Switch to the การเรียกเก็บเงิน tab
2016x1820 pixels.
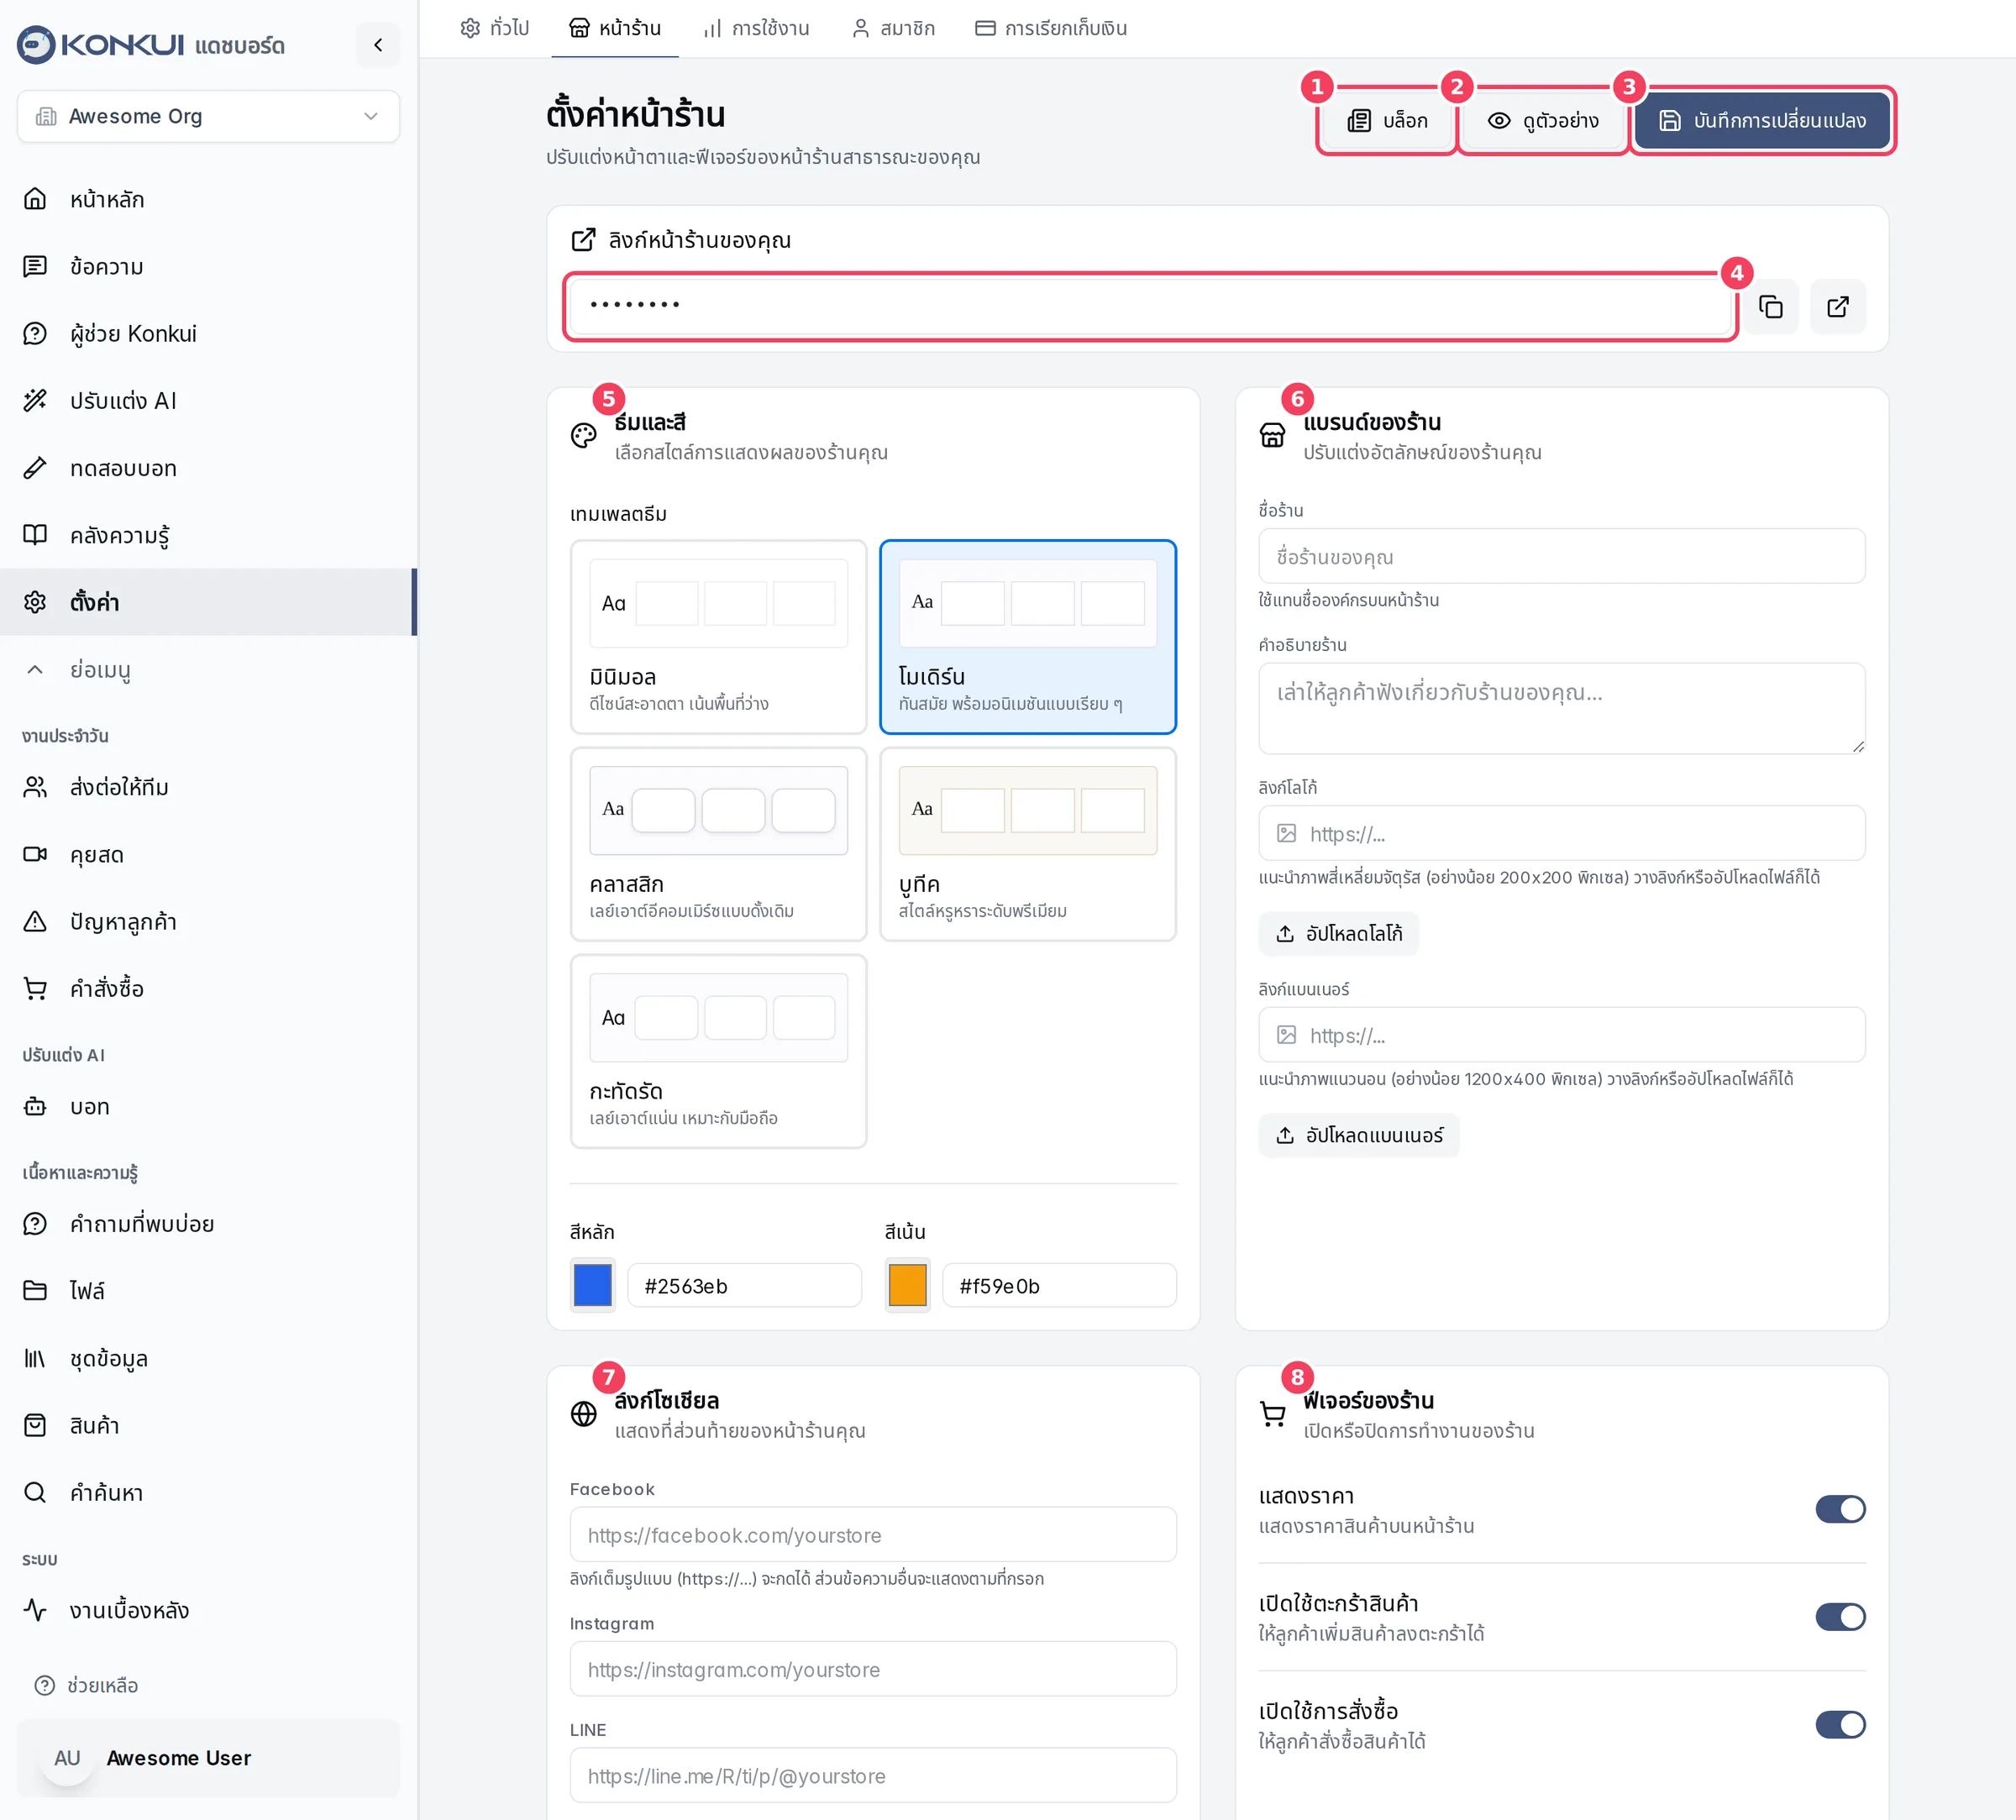coord(1051,28)
